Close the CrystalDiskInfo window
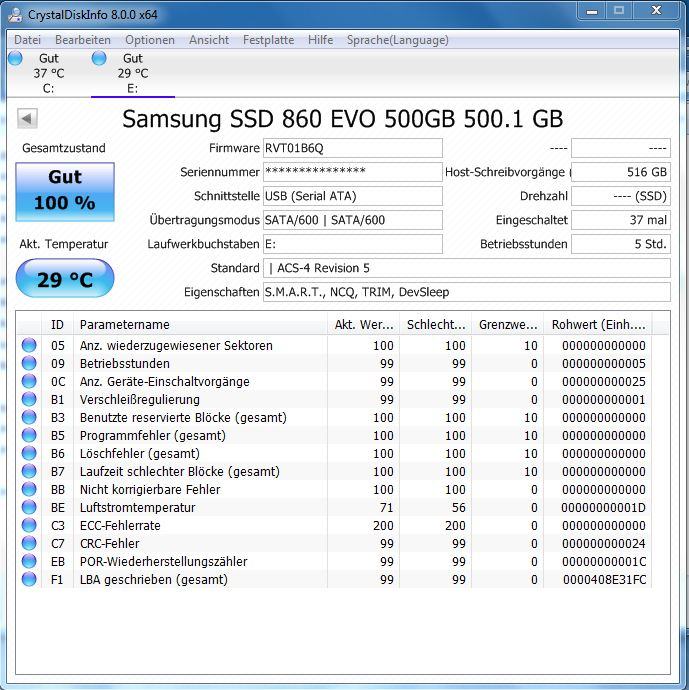This screenshot has width=689, height=690. click(x=656, y=11)
